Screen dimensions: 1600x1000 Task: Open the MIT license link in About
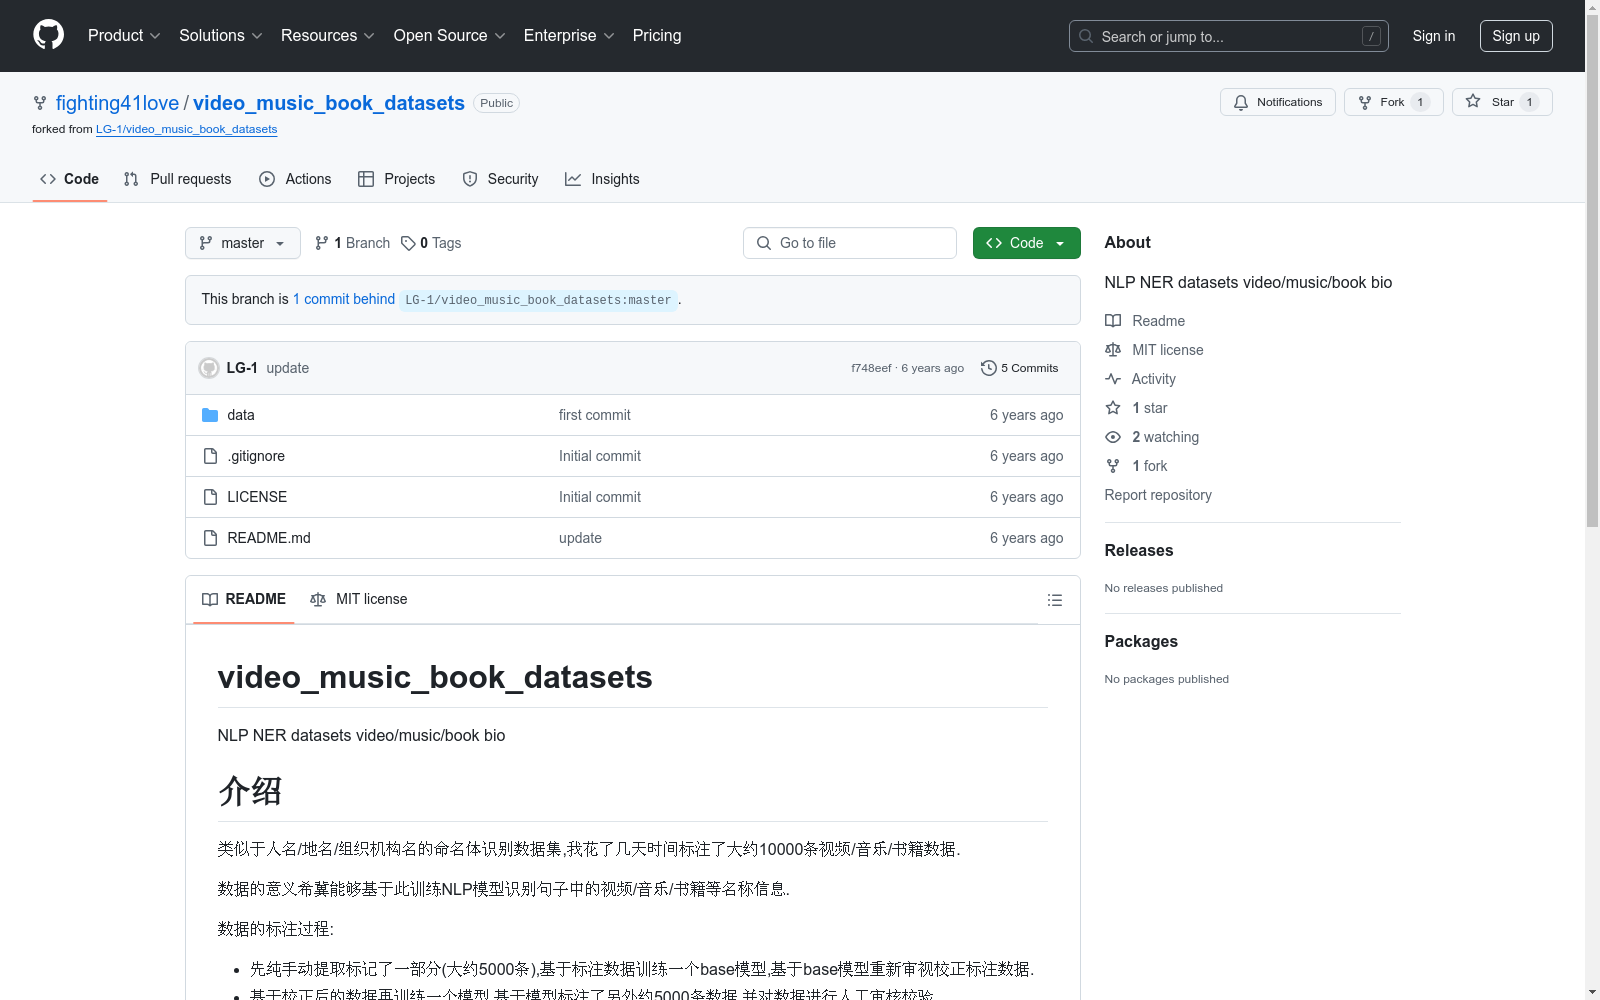pyautogui.click(x=1154, y=350)
